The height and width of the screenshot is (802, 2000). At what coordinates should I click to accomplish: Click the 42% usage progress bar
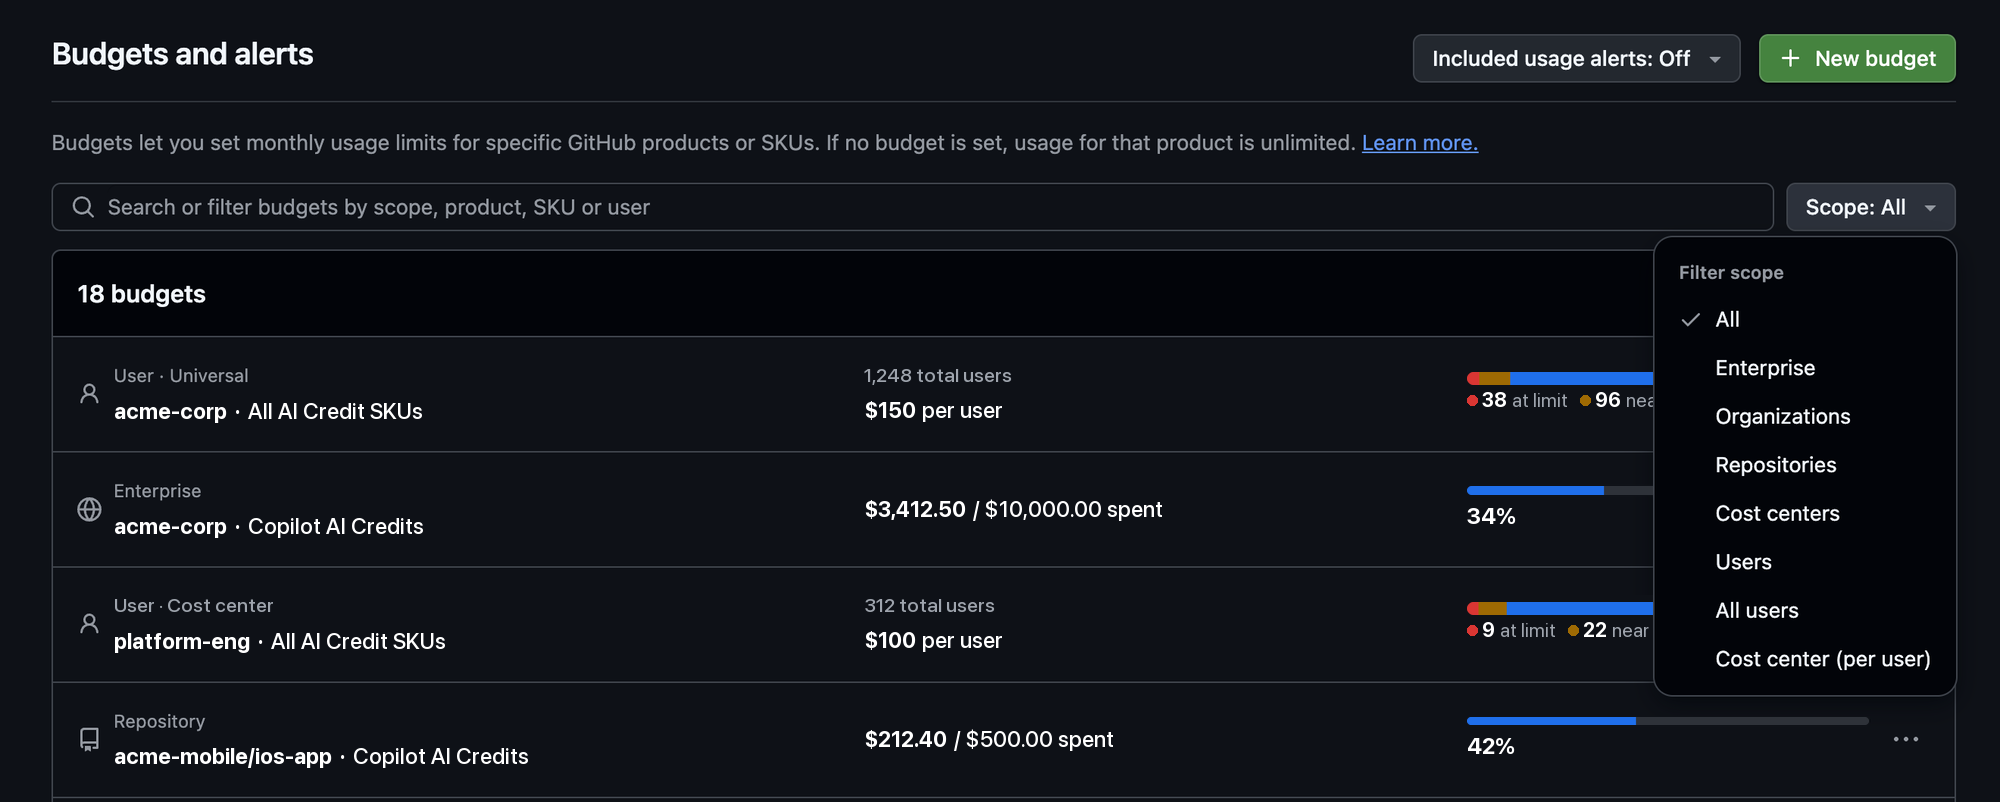[1667, 721]
